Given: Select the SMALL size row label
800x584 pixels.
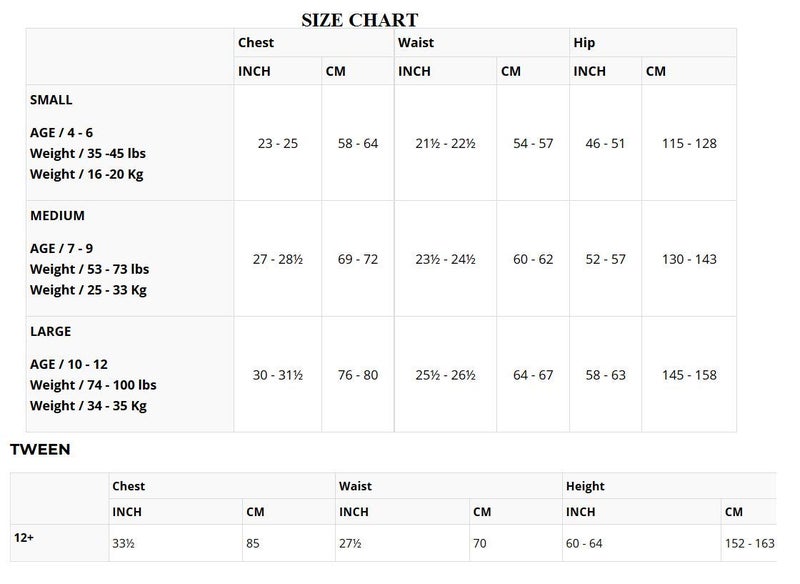Looking at the screenshot, I should (51, 100).
